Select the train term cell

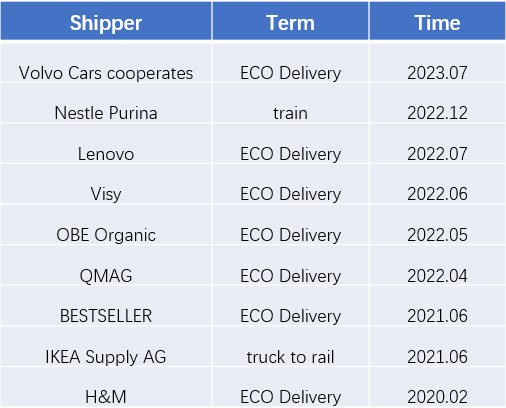tap(290, 103)
